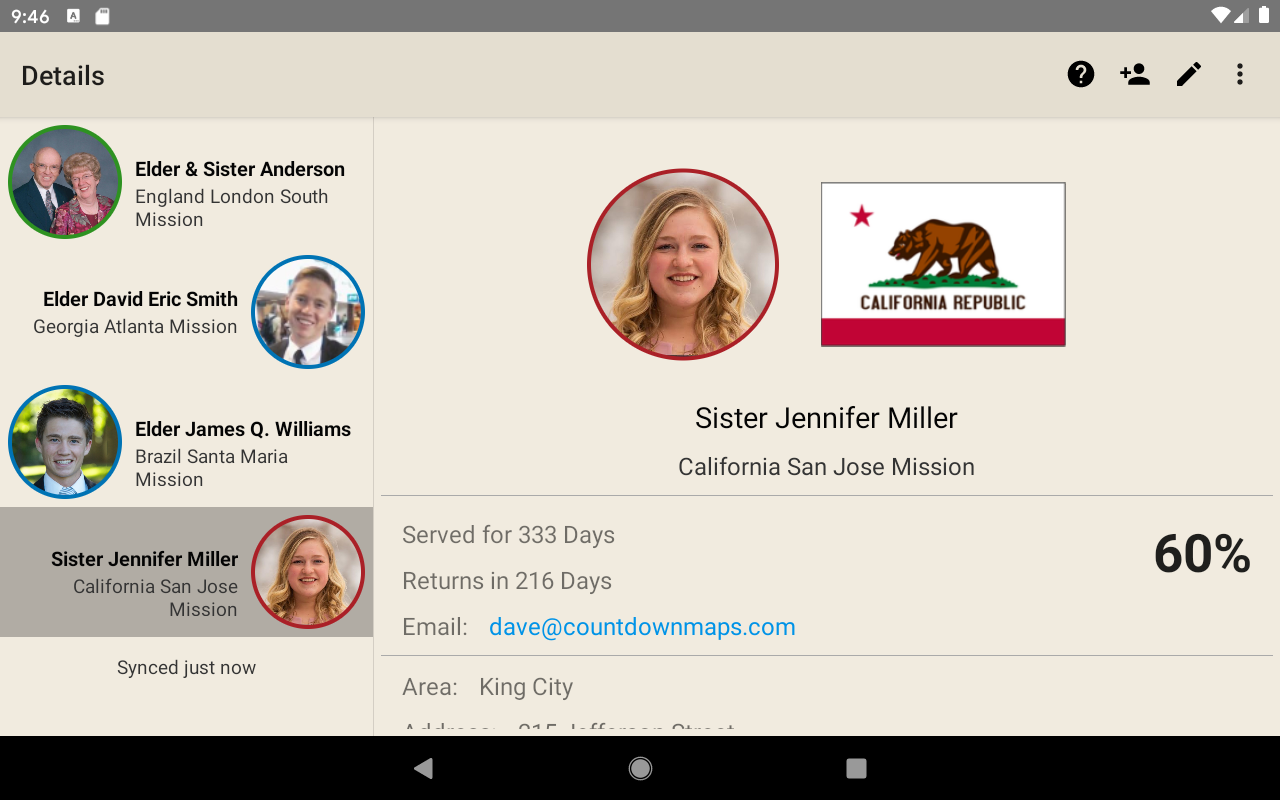Tap the "California San Jose Mission" detail subtitle
Viewport: 1280px width, 800px height.
point(826,467)
